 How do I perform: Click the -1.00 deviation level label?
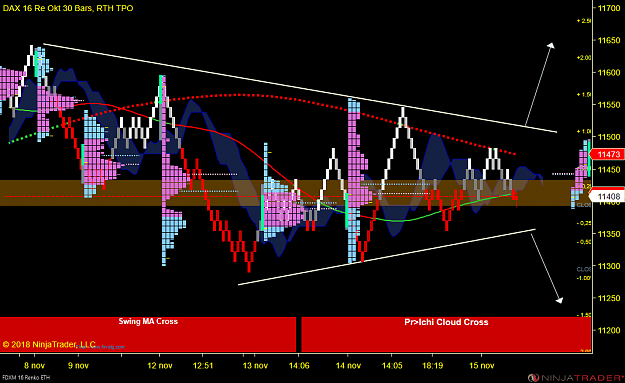pyautogui.click(x=584, y=278)
